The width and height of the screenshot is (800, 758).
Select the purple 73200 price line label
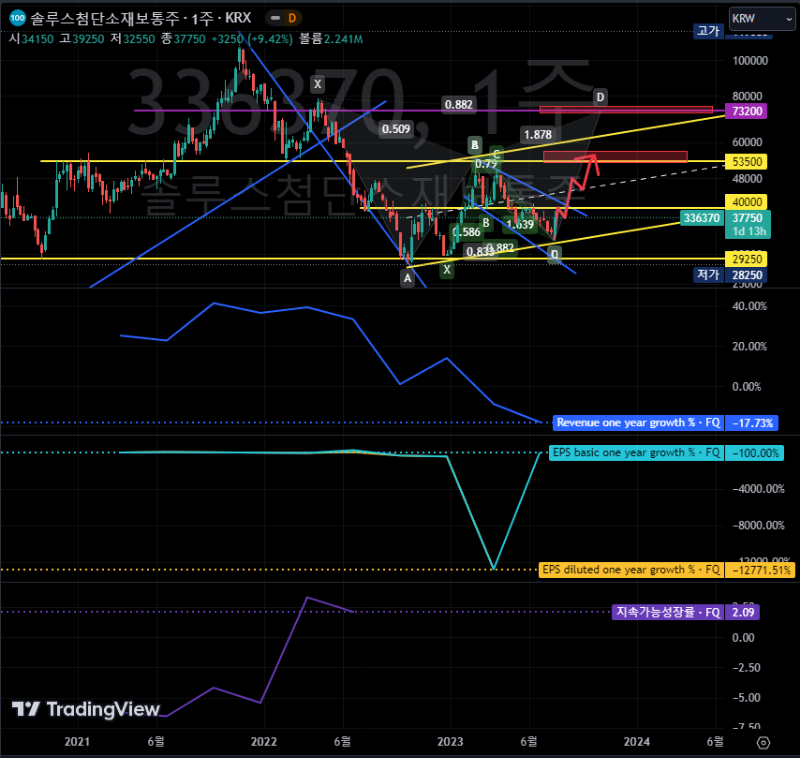(x=746, y=111)
